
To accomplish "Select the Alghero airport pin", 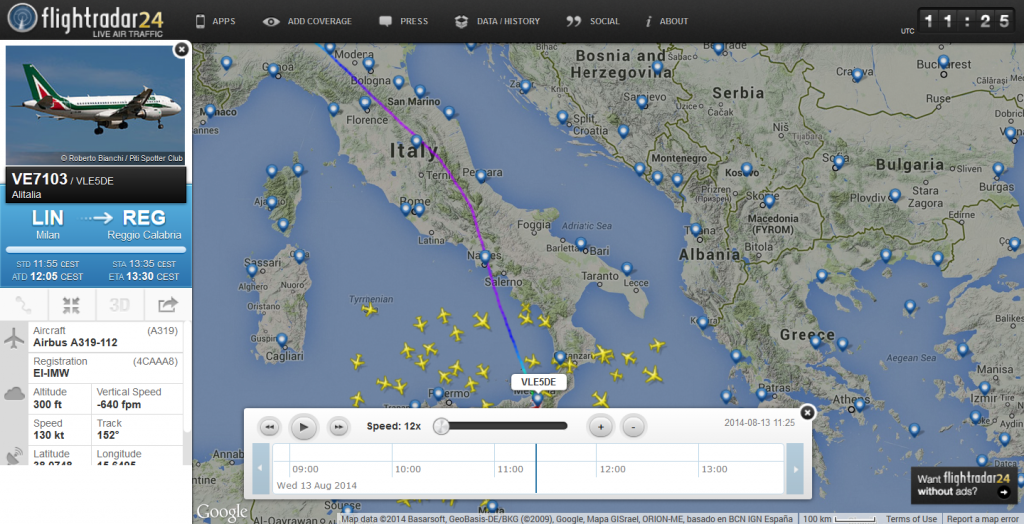I will [251, 269].
